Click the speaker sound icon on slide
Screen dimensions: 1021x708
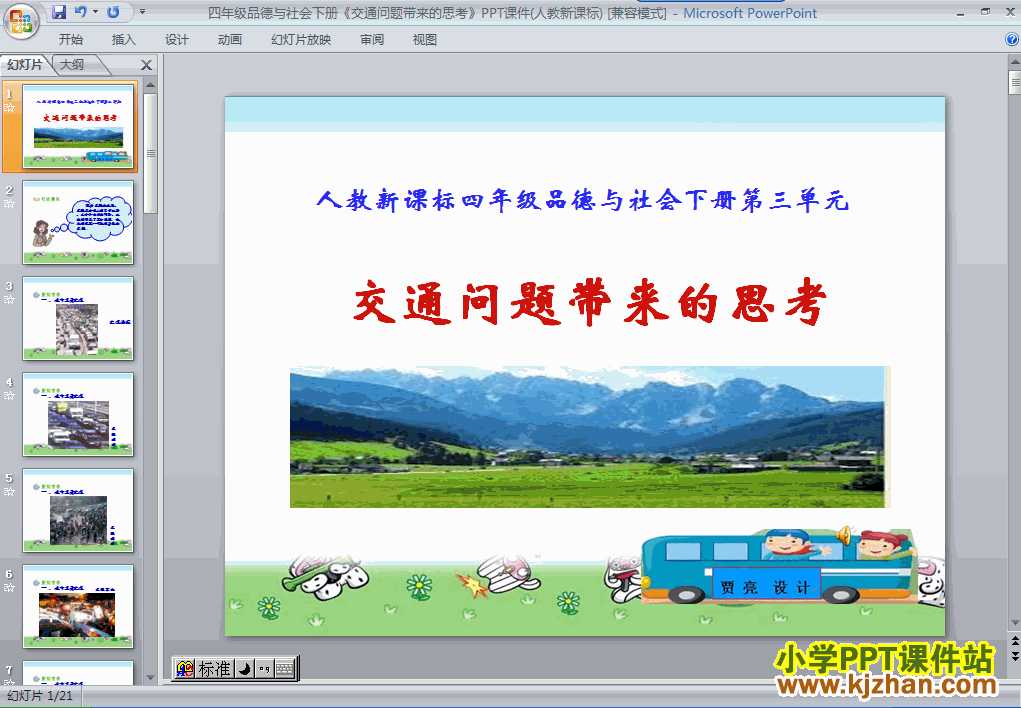pyautogui.click(x=845, y=535)
